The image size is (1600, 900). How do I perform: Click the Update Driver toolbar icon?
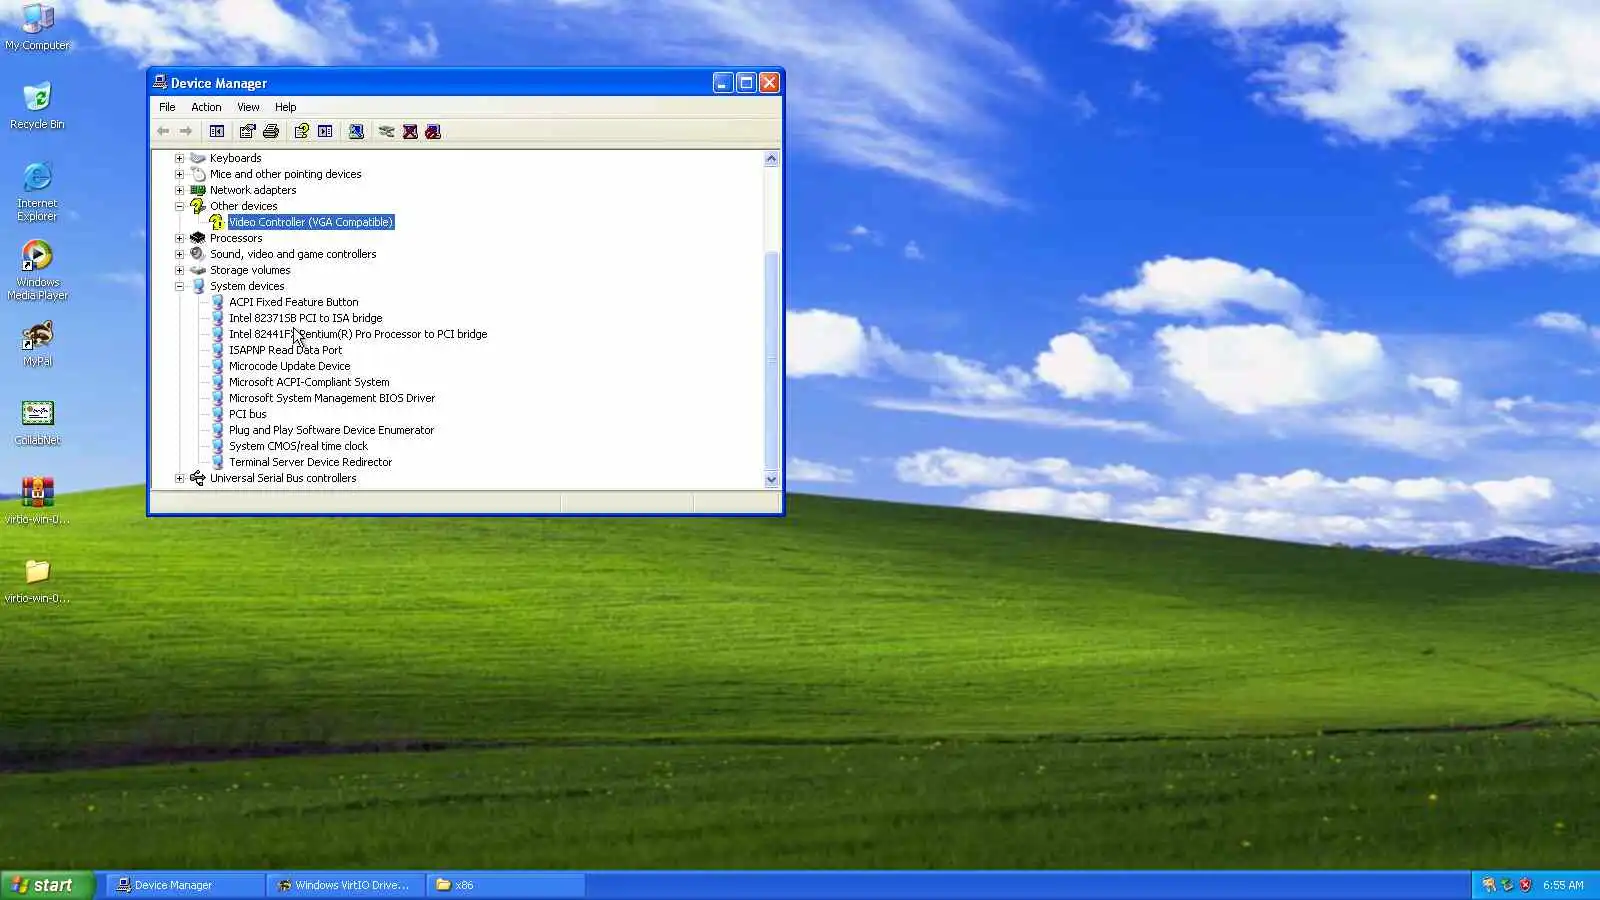point(386,131)
